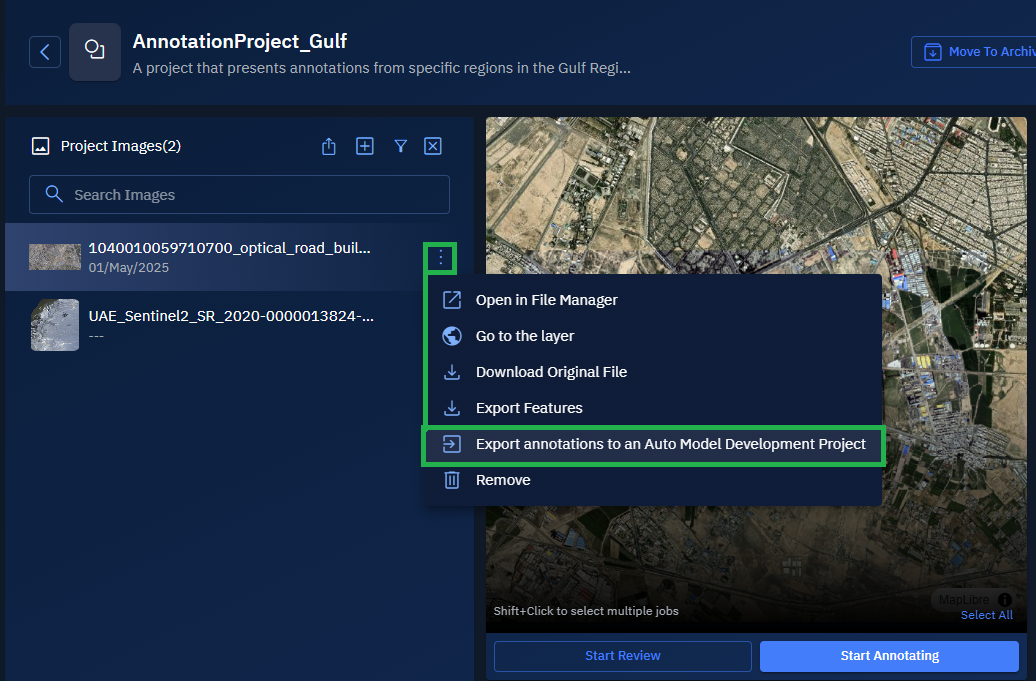Select Export Features menu entry

(x=529, y=408)
